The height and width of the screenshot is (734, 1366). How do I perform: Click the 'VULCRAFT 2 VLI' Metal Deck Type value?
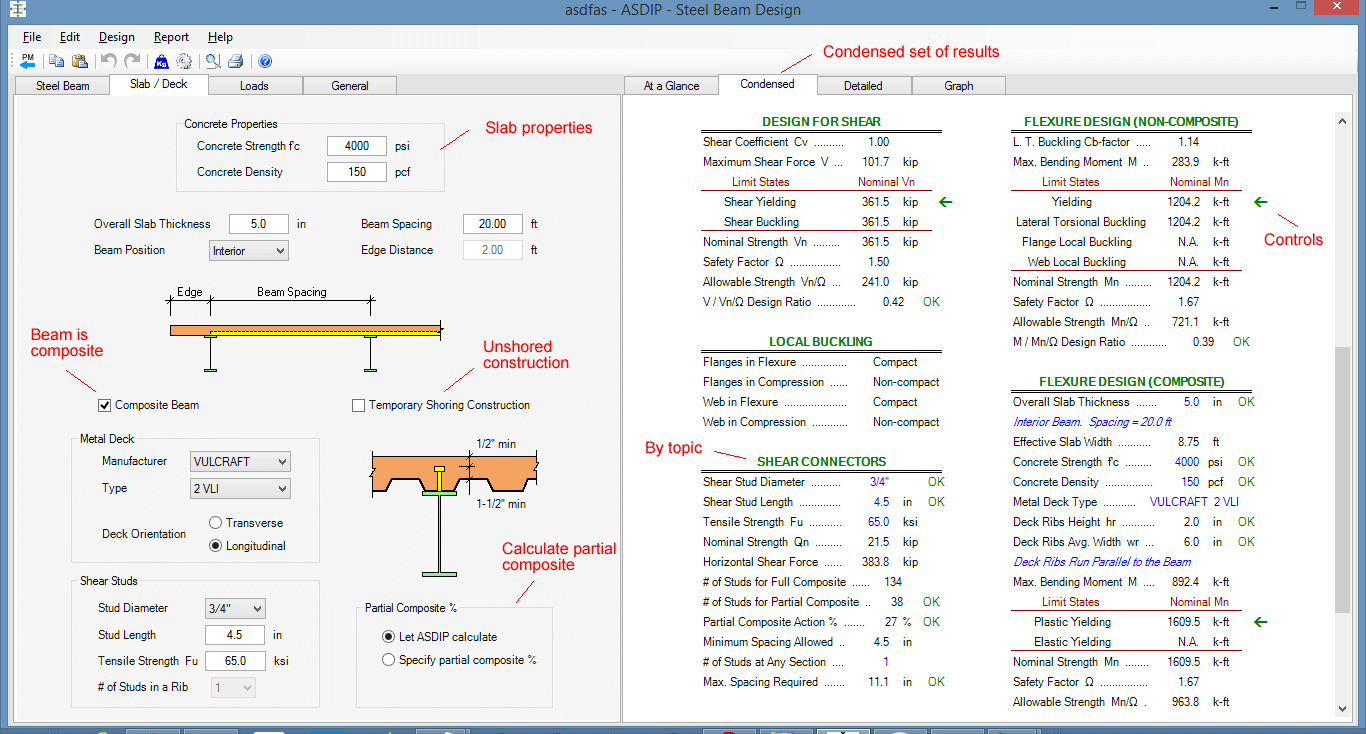[x=1194, y=502]
